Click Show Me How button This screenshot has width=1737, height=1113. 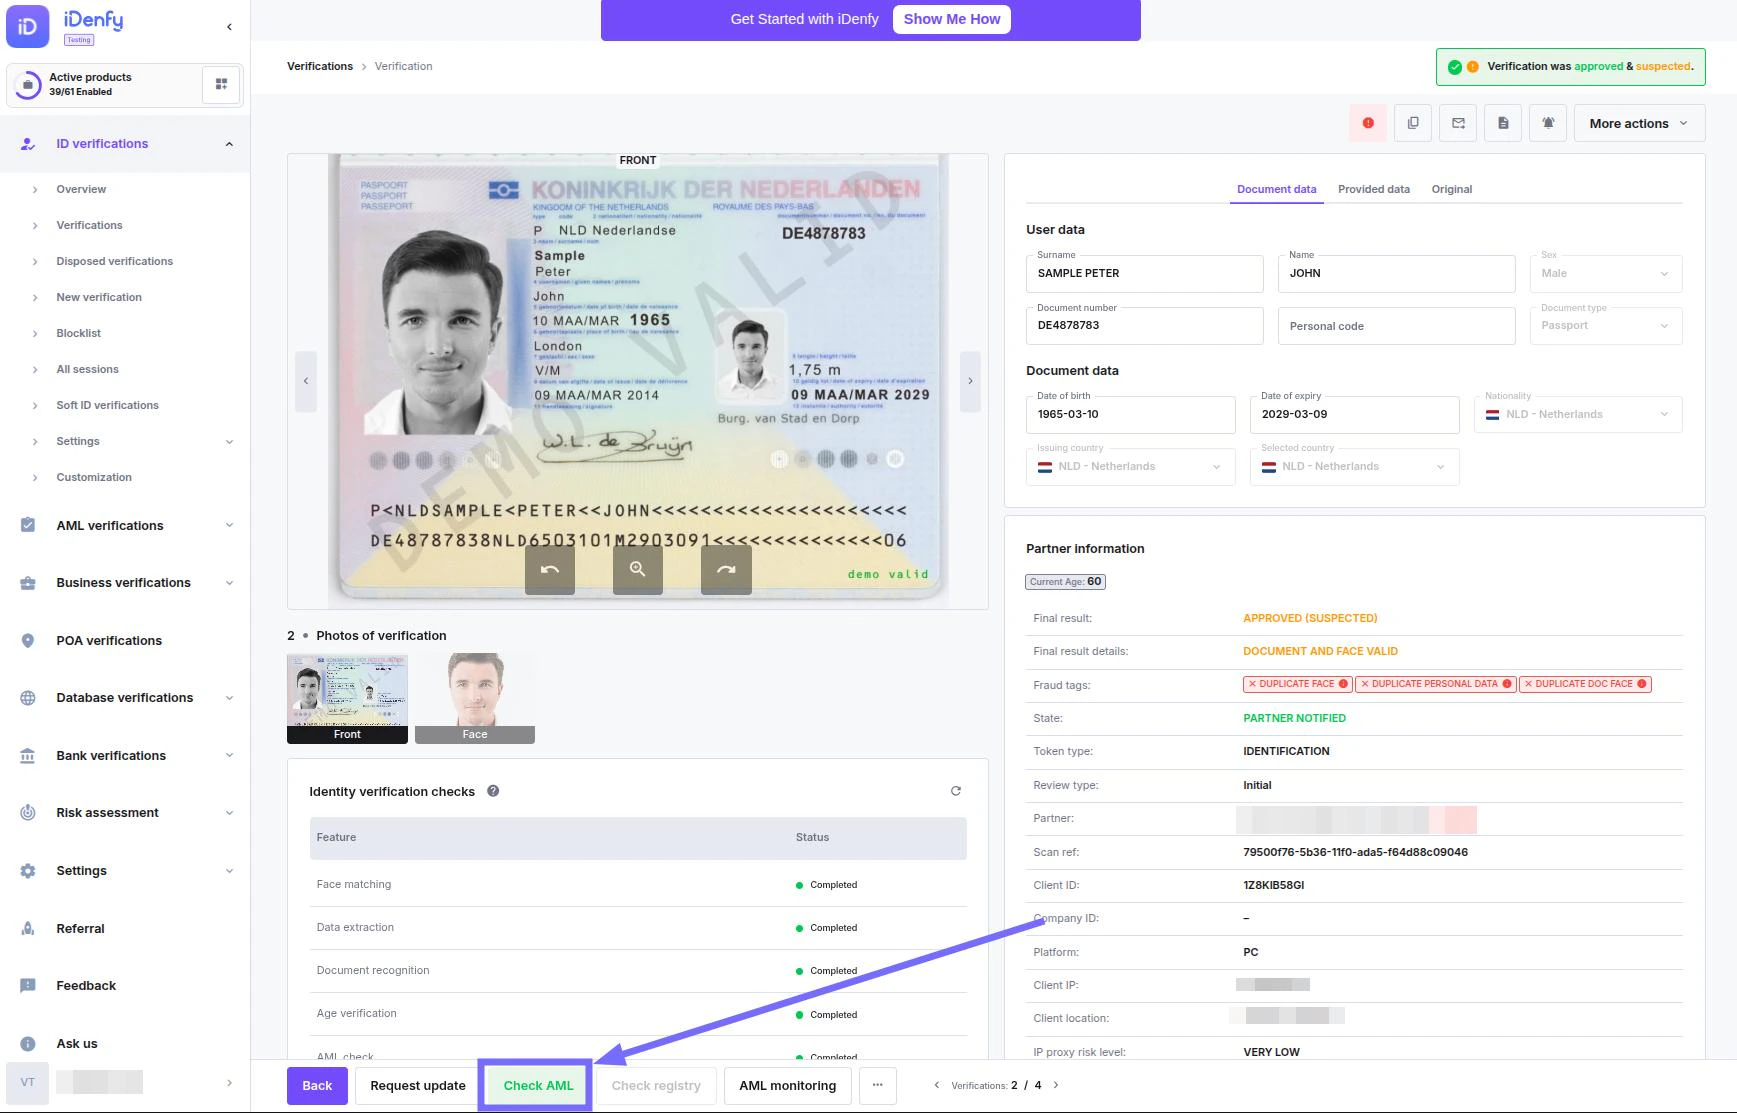pos(952,19)
